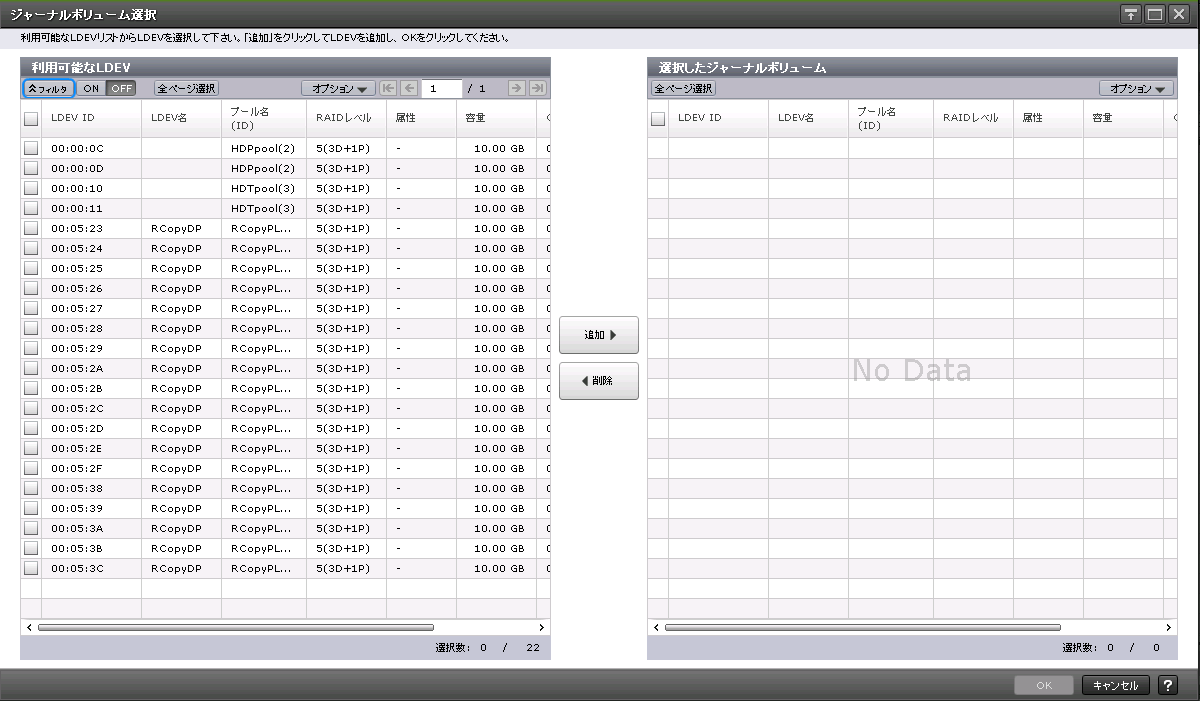Expand the フィルタ filter section

tap(49, 88)
